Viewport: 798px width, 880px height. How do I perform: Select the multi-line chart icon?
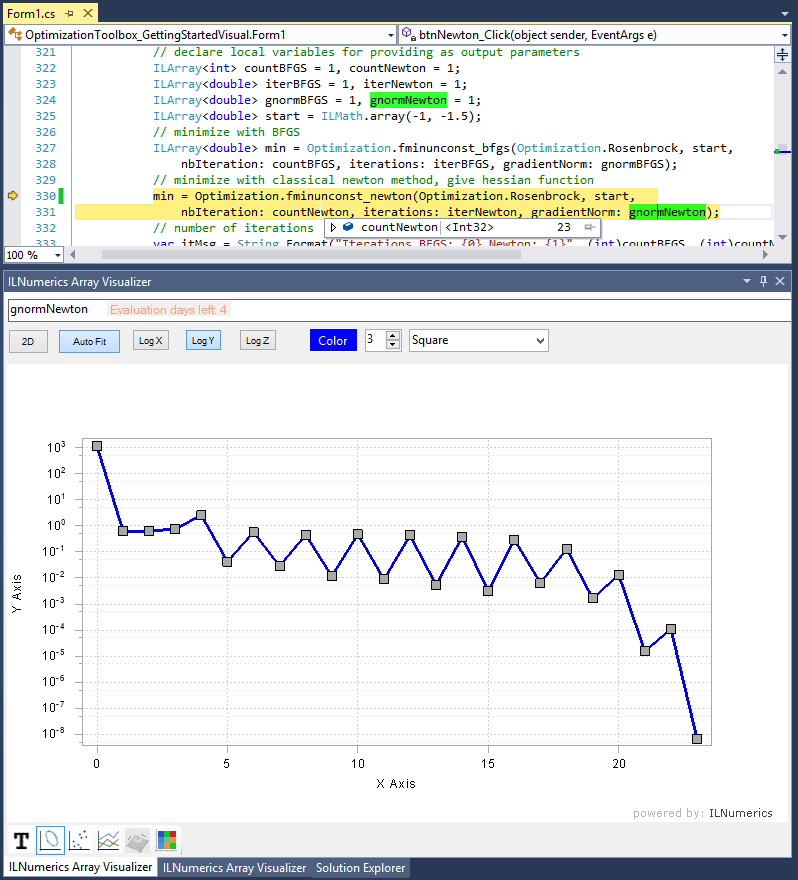click(108, 840)
